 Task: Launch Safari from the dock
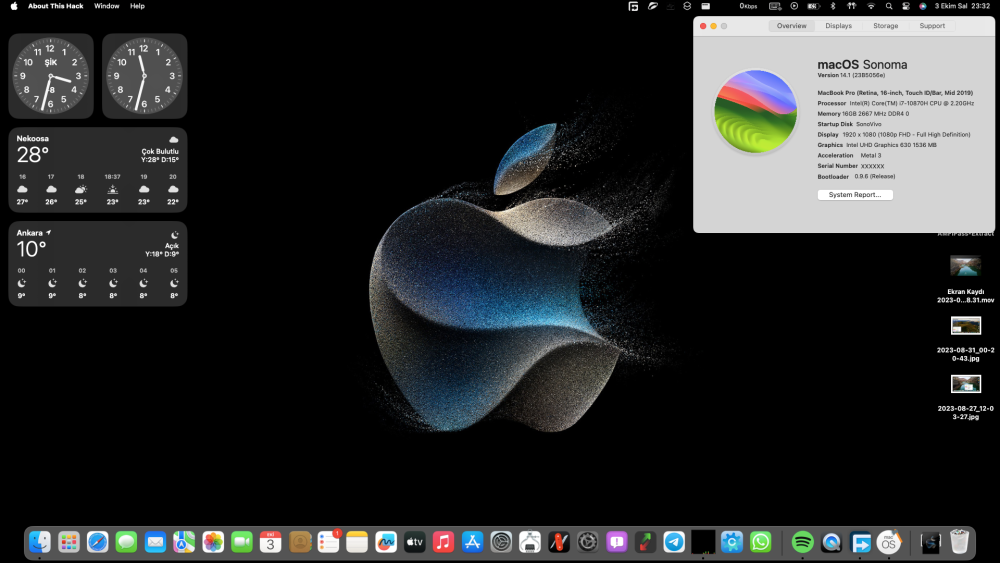(x=98, y=542)
